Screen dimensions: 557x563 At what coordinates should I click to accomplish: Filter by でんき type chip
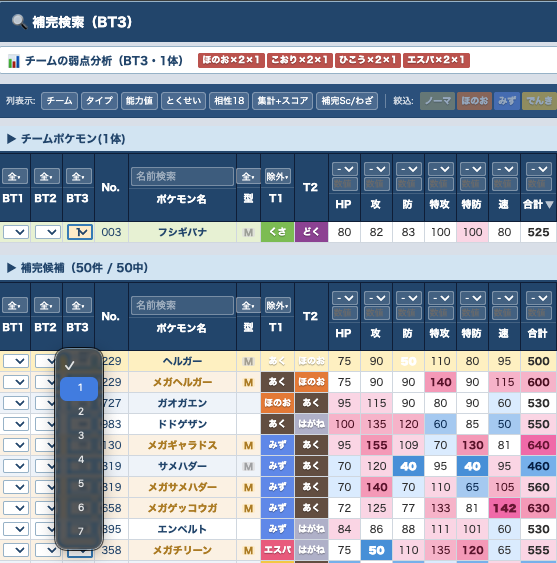[539, 101]
